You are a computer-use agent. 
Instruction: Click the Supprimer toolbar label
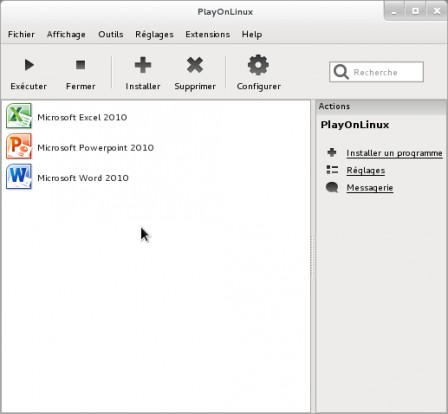[195, 87]
